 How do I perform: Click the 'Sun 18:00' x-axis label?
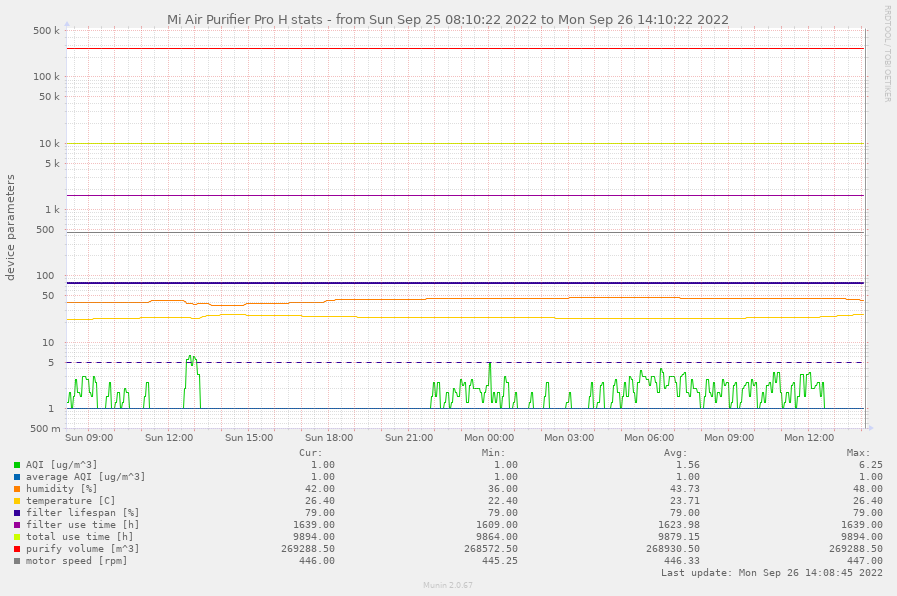coord(329,438)
